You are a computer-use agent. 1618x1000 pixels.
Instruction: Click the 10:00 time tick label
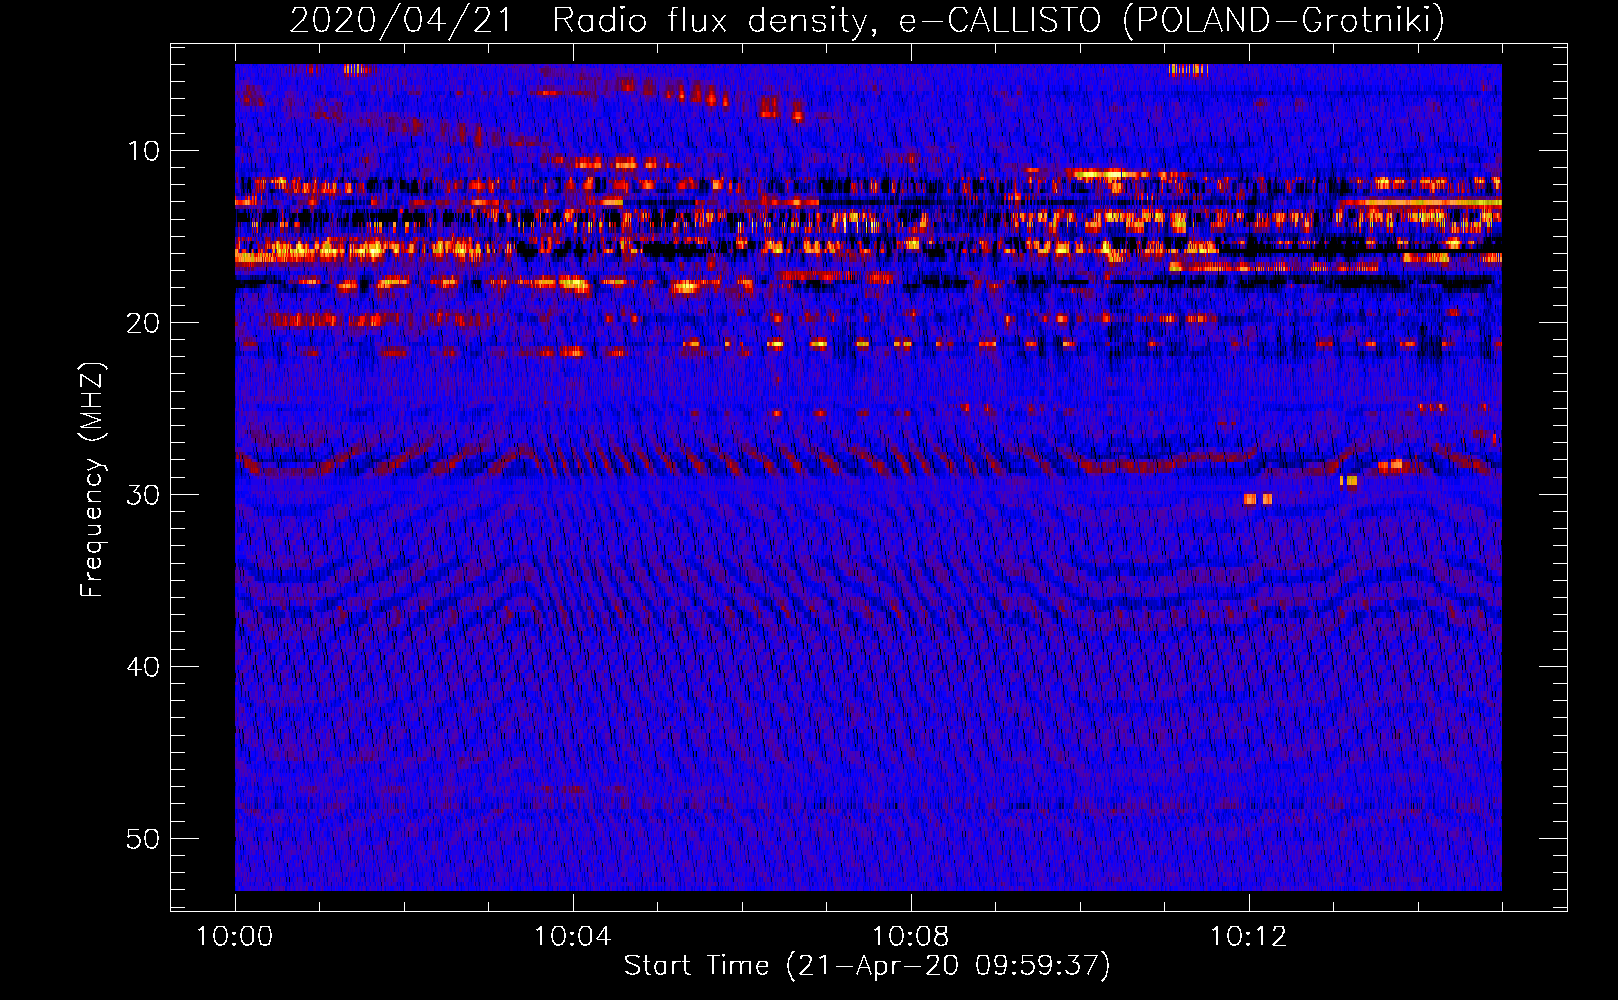235,937
